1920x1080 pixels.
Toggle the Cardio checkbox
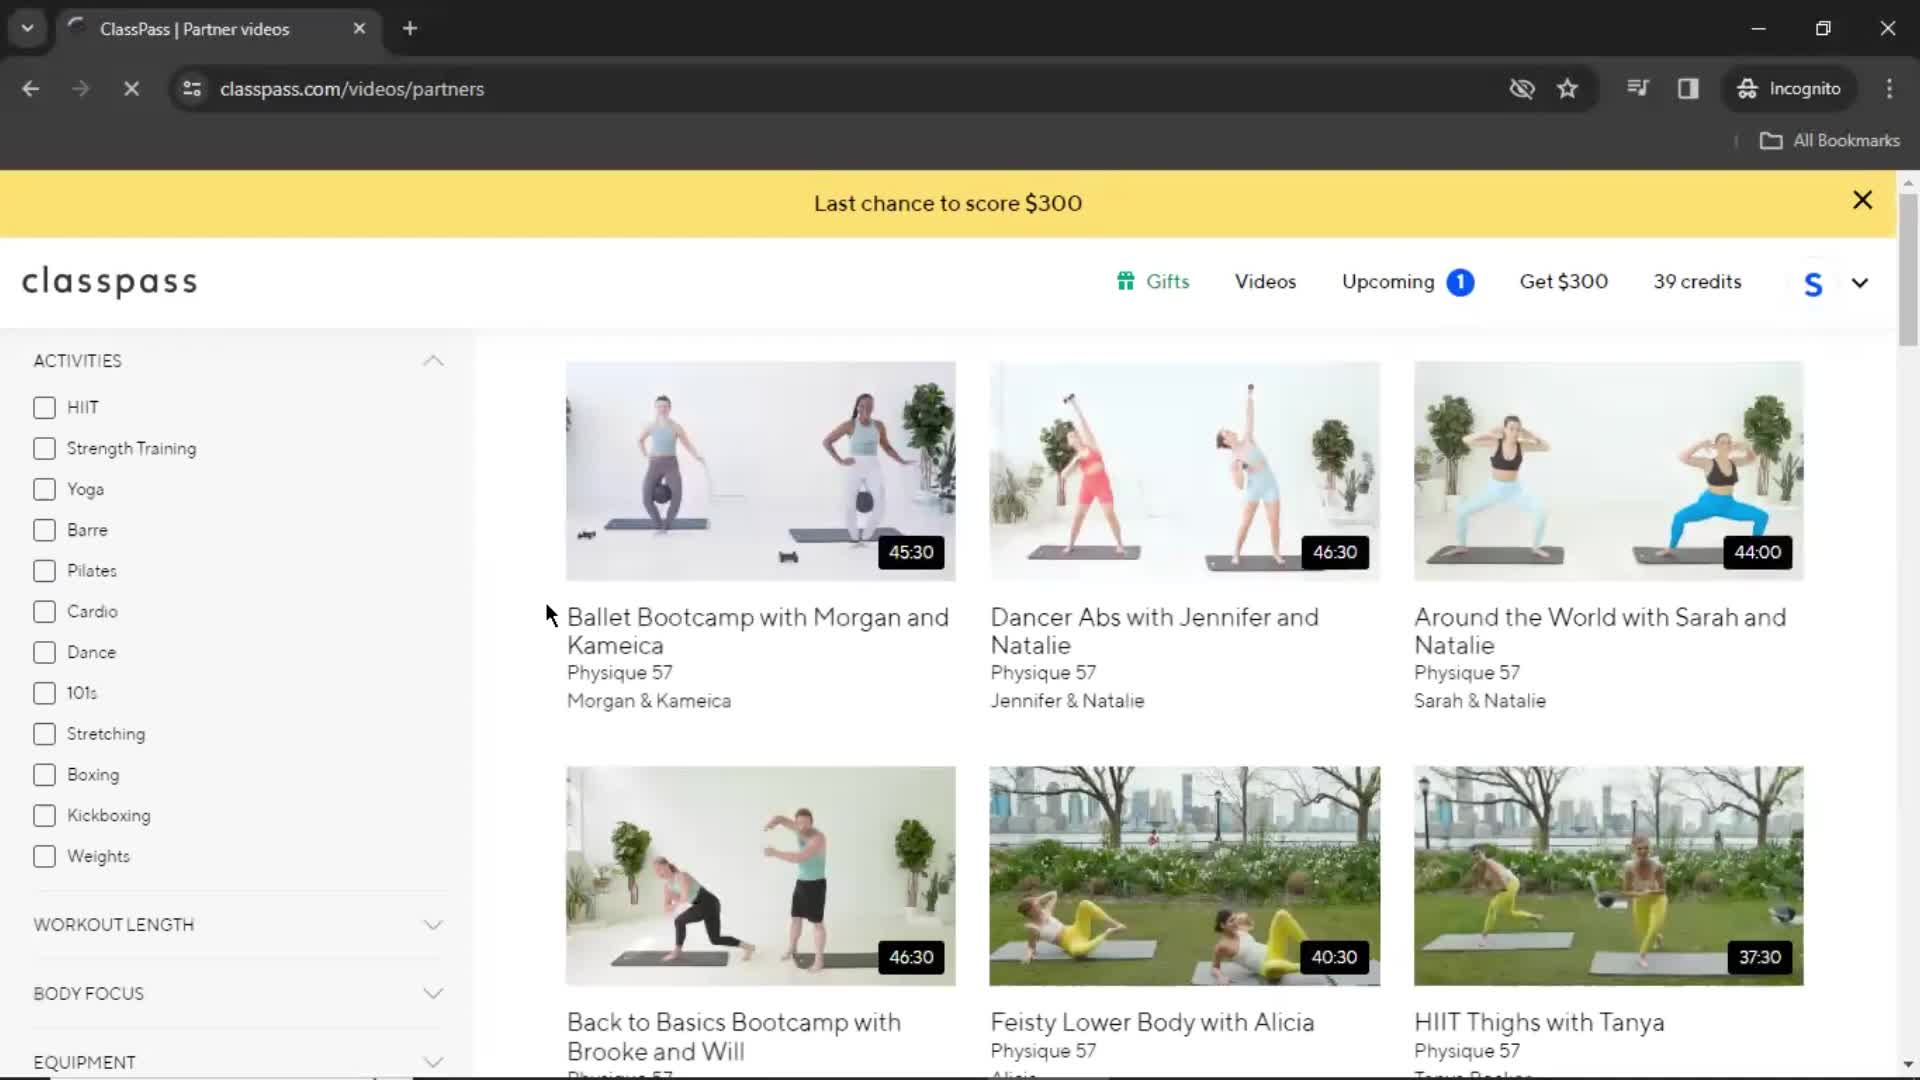click(x=44, y=612)
